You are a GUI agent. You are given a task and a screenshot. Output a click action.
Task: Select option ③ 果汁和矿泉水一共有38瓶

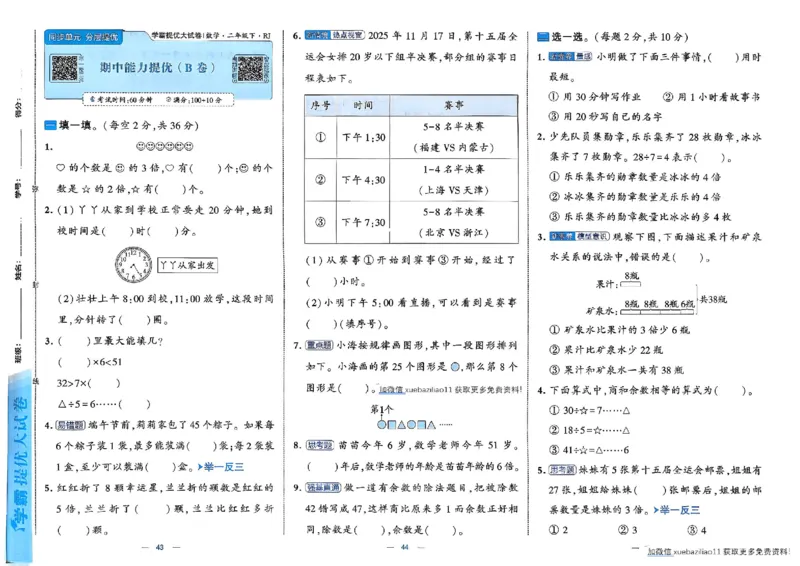coord(616,370)
